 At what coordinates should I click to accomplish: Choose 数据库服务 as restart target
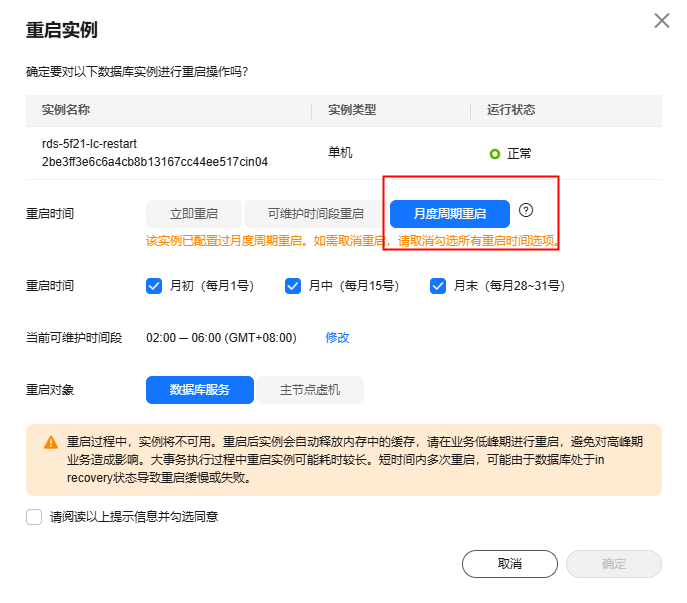200,390
